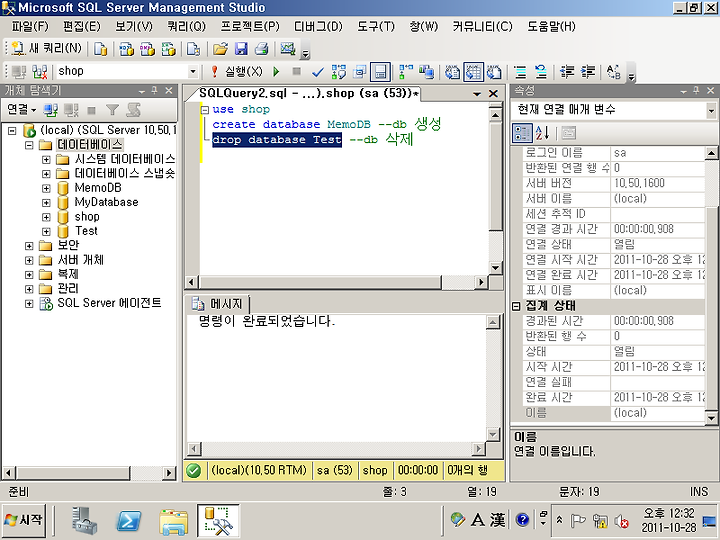Click the Save floppy disk icon
Image resolution: width=720 pixels, height=540 pixels.
pos(241,48)
